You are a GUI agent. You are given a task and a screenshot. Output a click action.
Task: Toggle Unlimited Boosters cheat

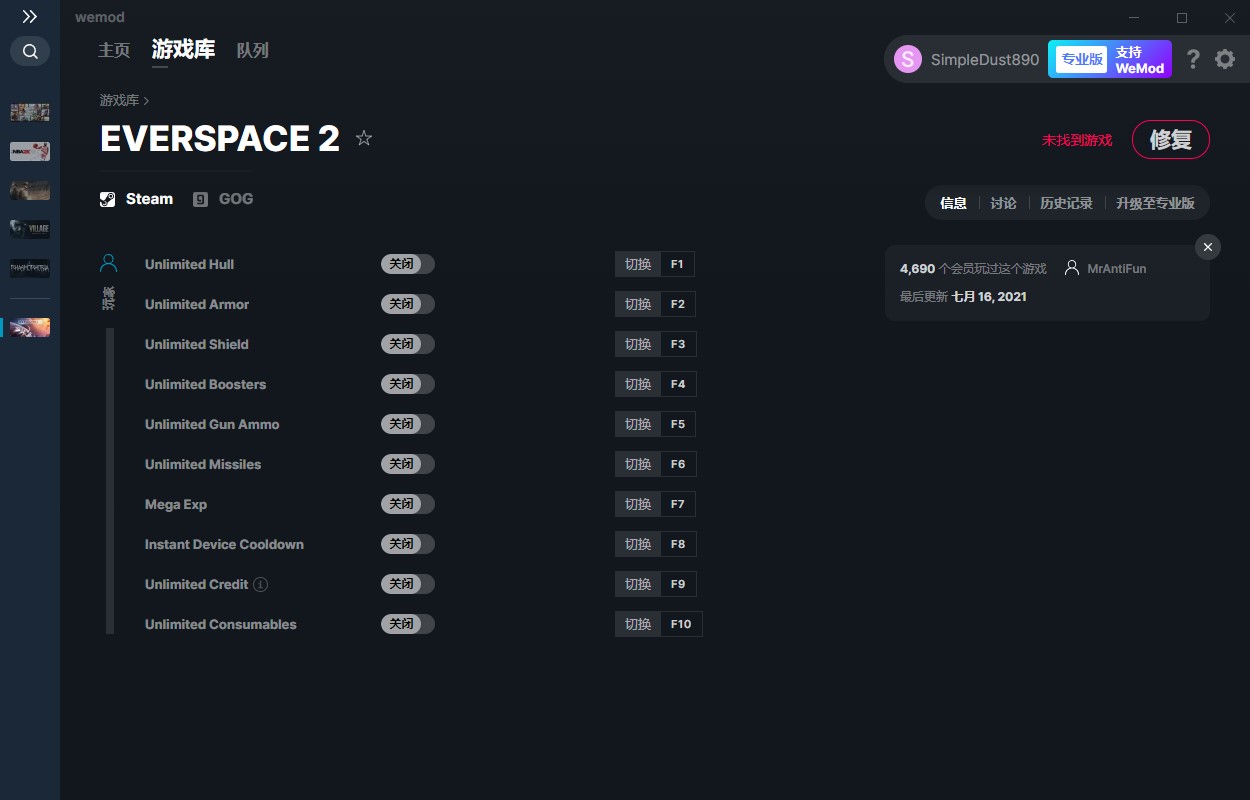(408, 384)
